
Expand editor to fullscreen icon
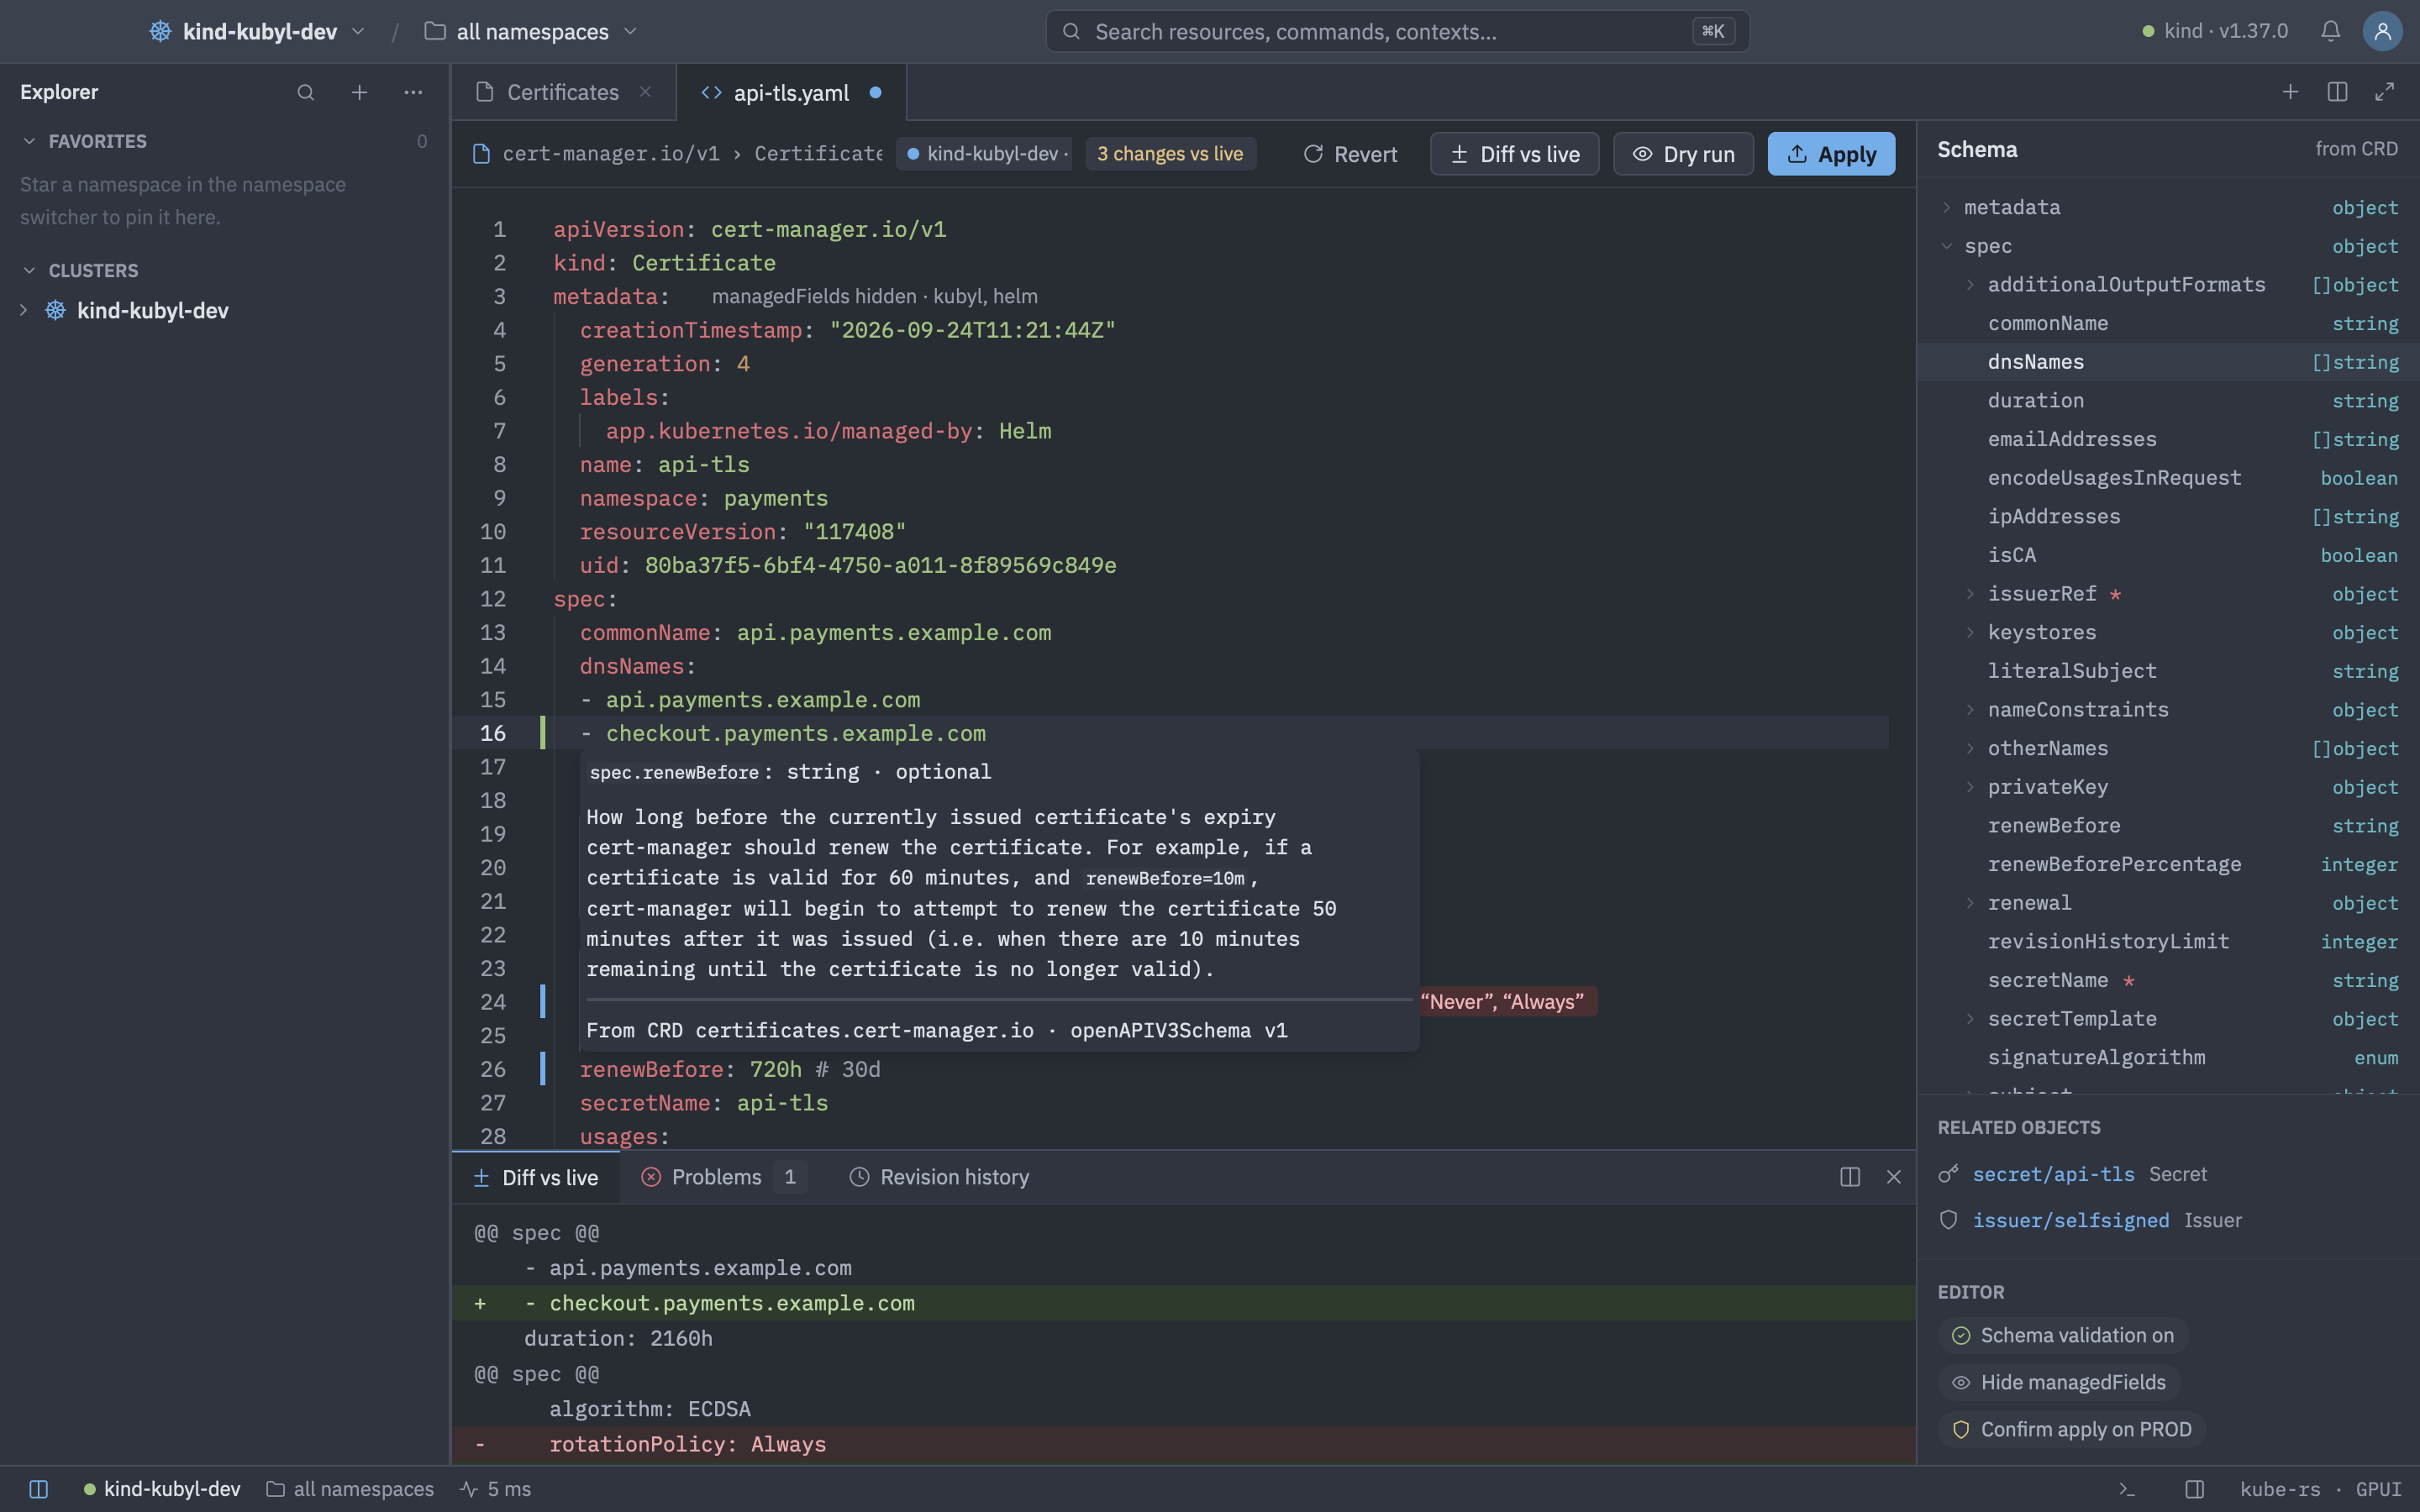point(2384,92)
